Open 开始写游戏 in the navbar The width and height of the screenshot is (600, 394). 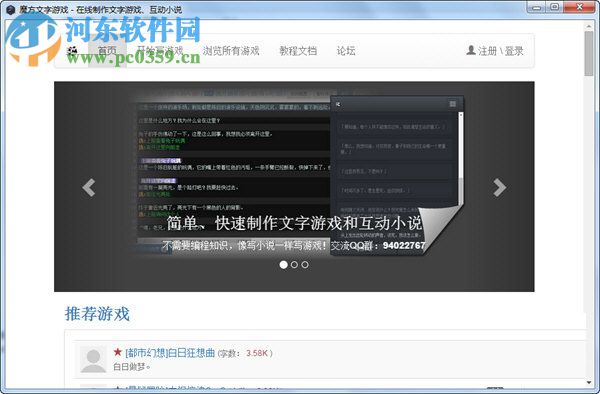click(160, 51)
